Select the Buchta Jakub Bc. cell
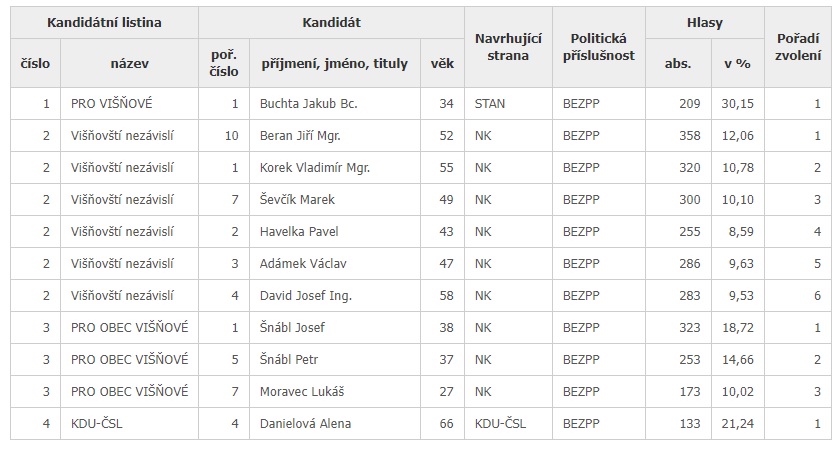The image size is (839, 450). 335,104
